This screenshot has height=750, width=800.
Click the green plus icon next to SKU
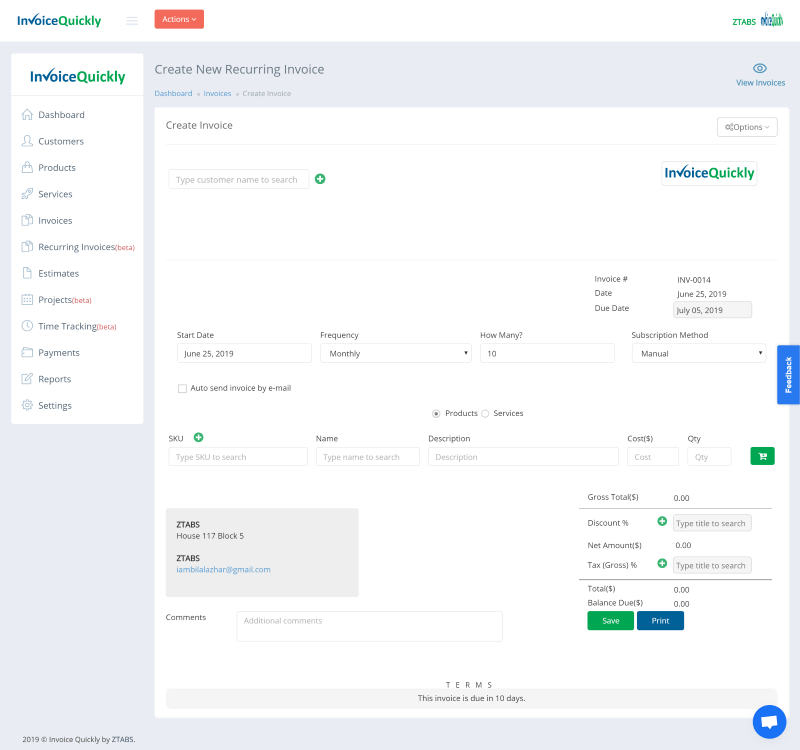pyautogui.click(x=198, y=437)
